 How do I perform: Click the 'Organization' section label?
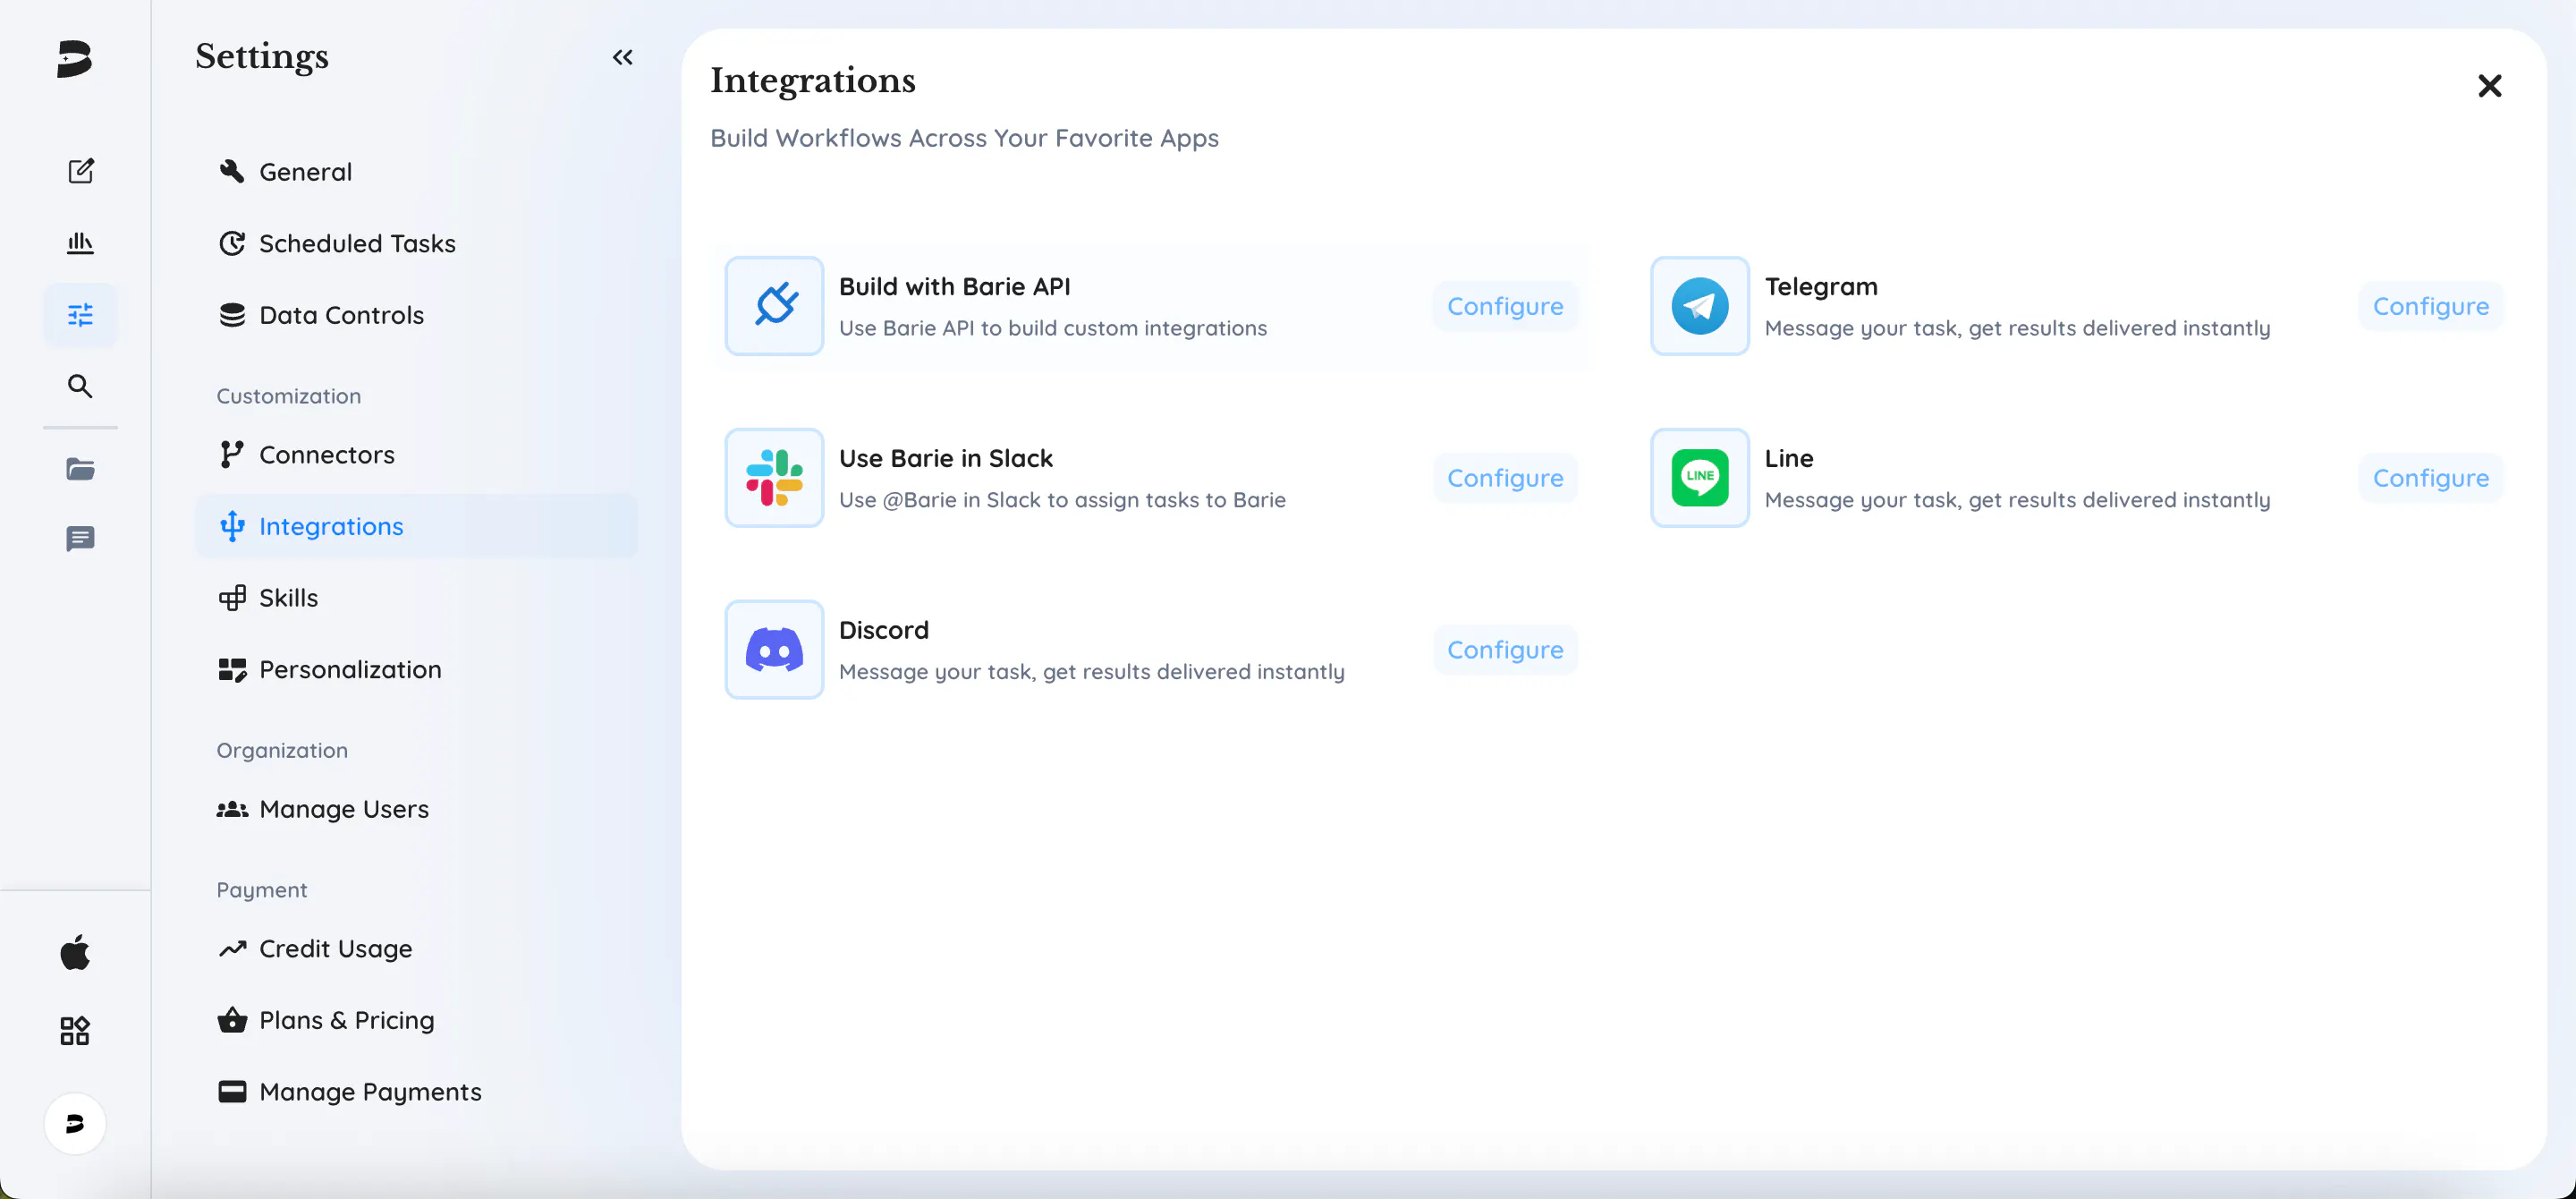(x=282, y=750)
